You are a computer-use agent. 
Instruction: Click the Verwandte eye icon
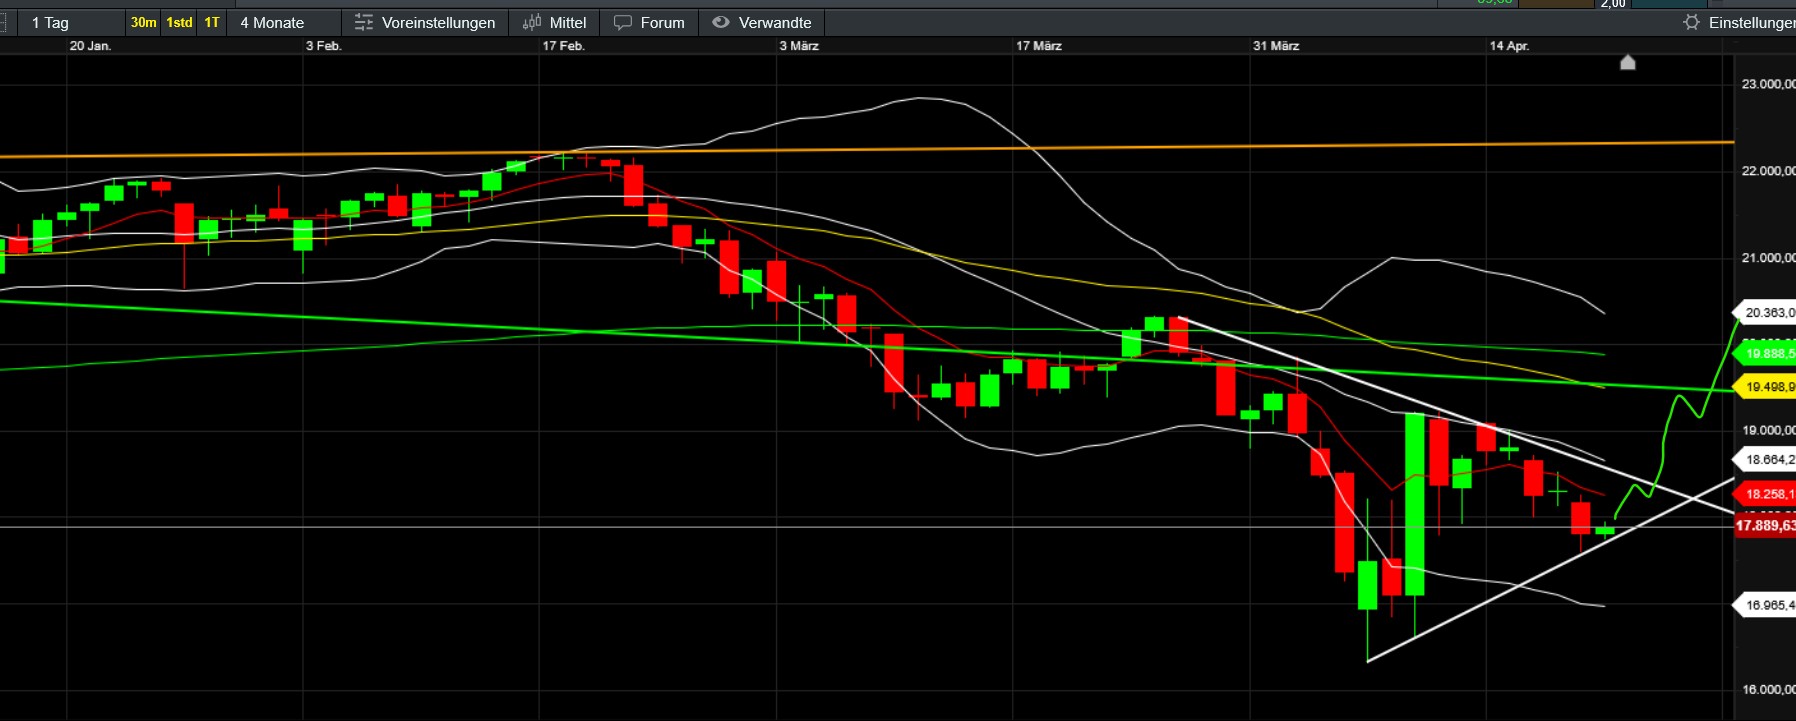[x=721, y=22]
